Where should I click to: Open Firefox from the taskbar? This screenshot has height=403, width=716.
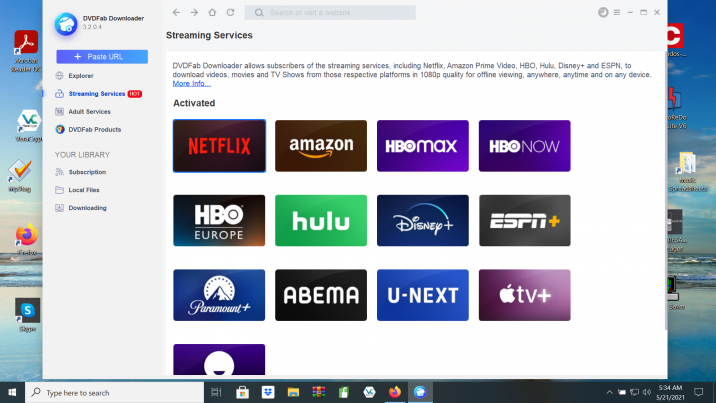point(395,392)
